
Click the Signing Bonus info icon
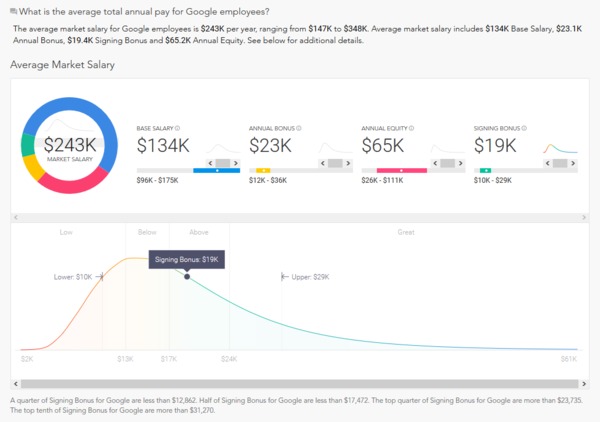point(524,128)
